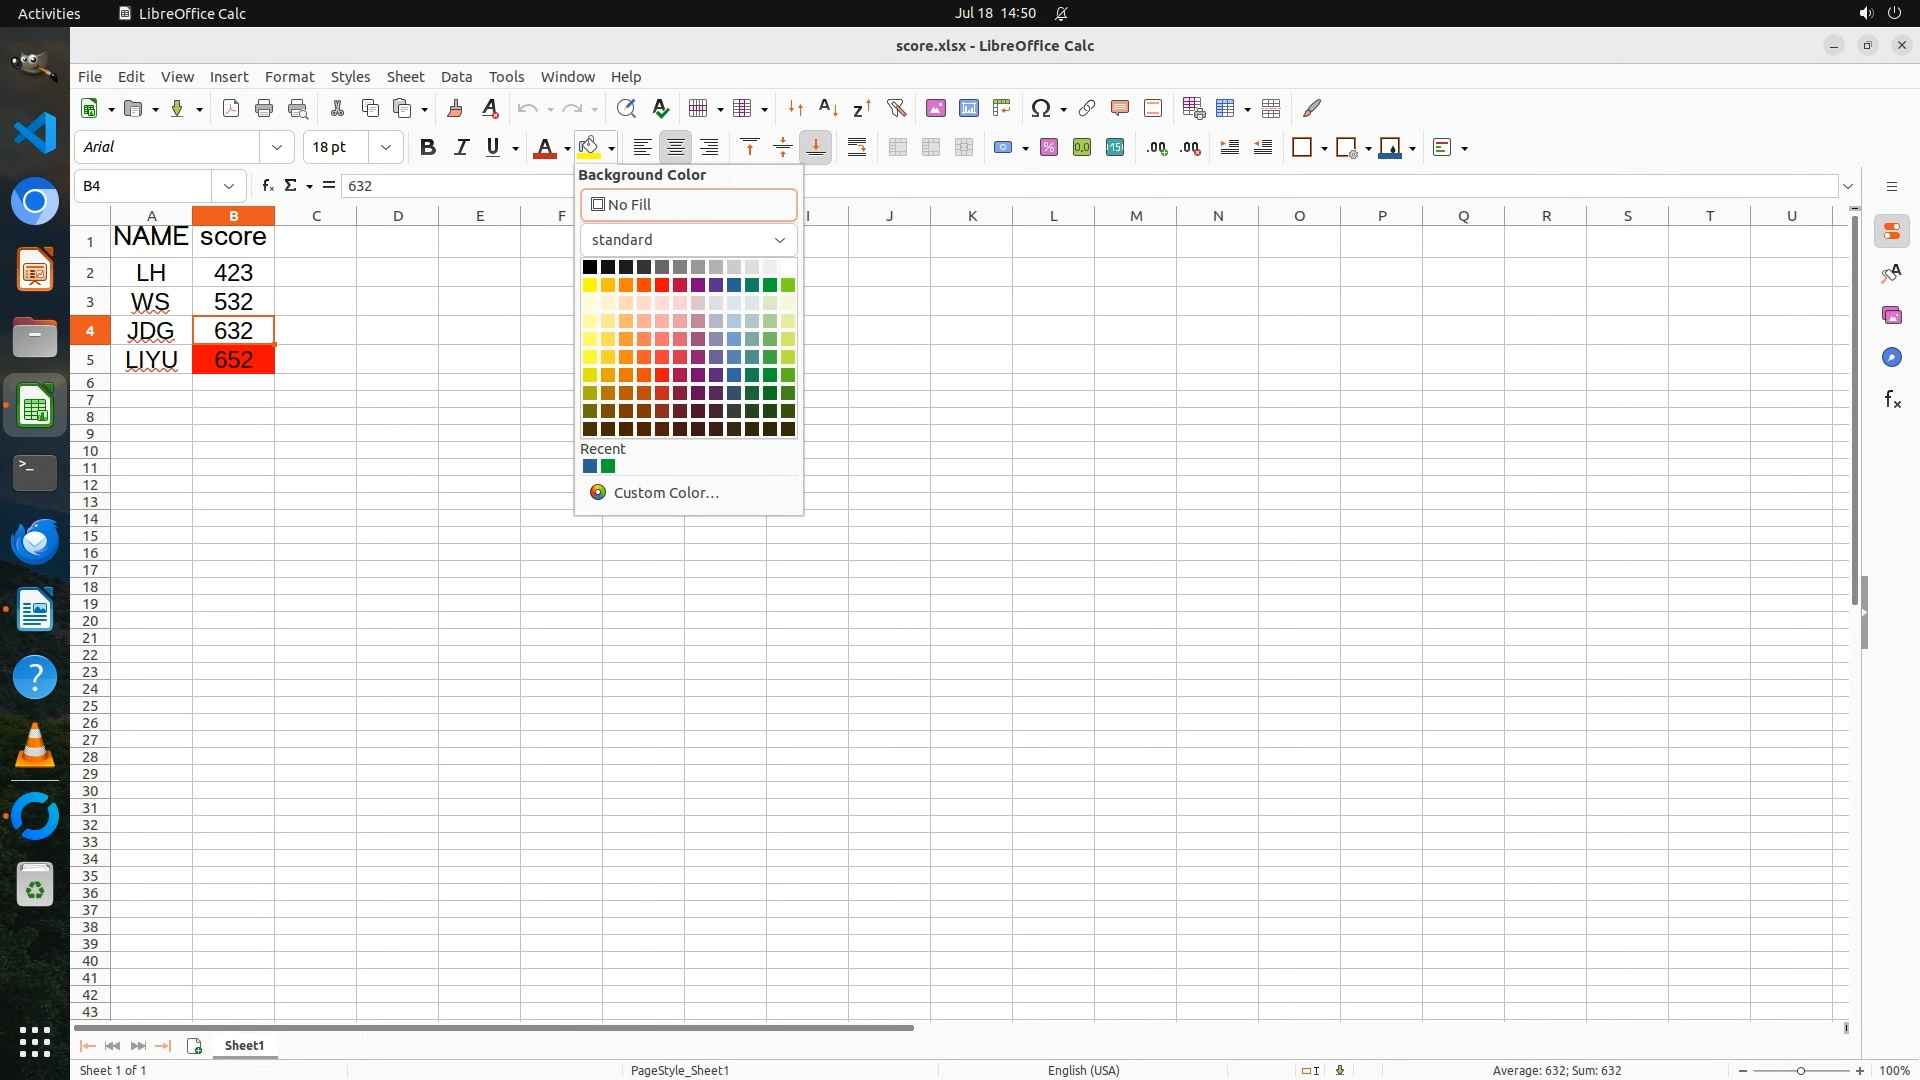1920x1080 pixels.
Task: Open the standard palette dropdown
Action: 688,240
